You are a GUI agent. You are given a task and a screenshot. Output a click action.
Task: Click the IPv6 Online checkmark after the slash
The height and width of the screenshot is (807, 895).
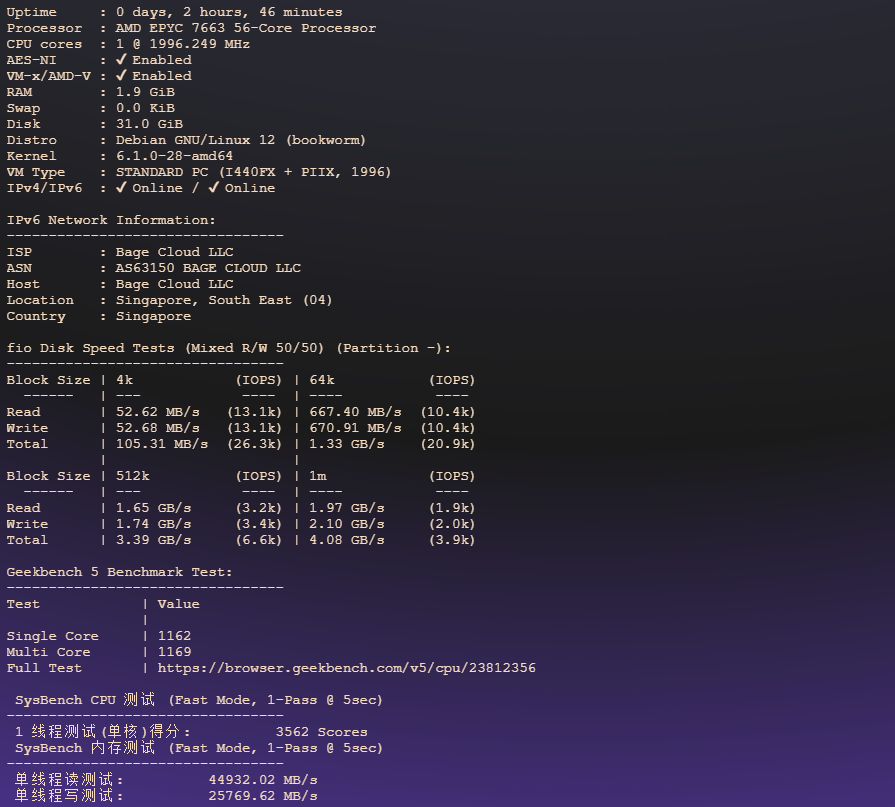tap(213, 188)
